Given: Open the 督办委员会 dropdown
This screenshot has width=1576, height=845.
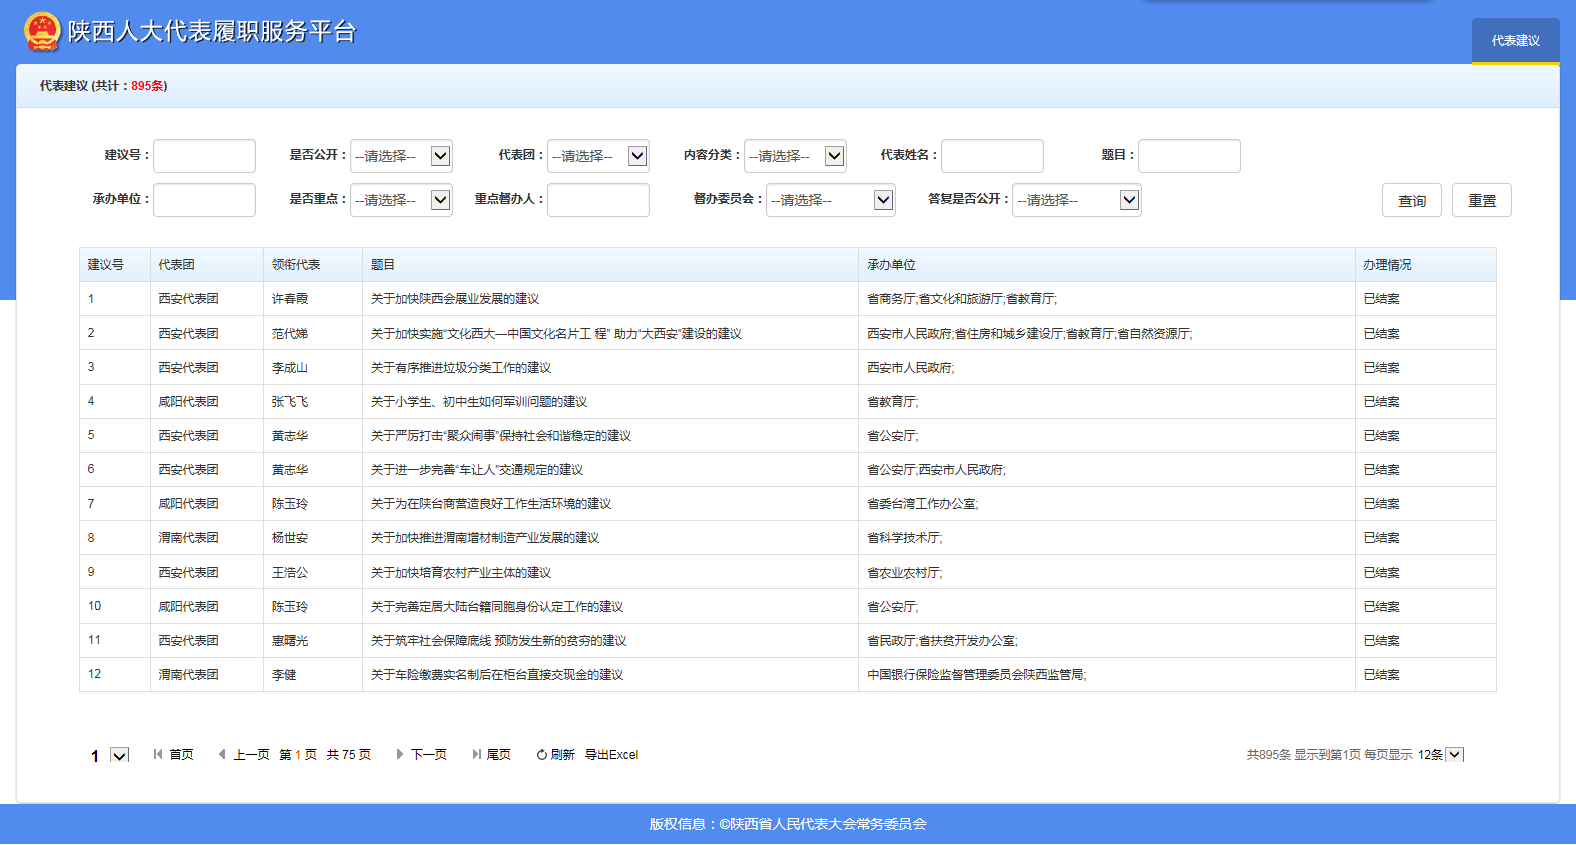Looking at the screenshot, I should pos(831,200).
